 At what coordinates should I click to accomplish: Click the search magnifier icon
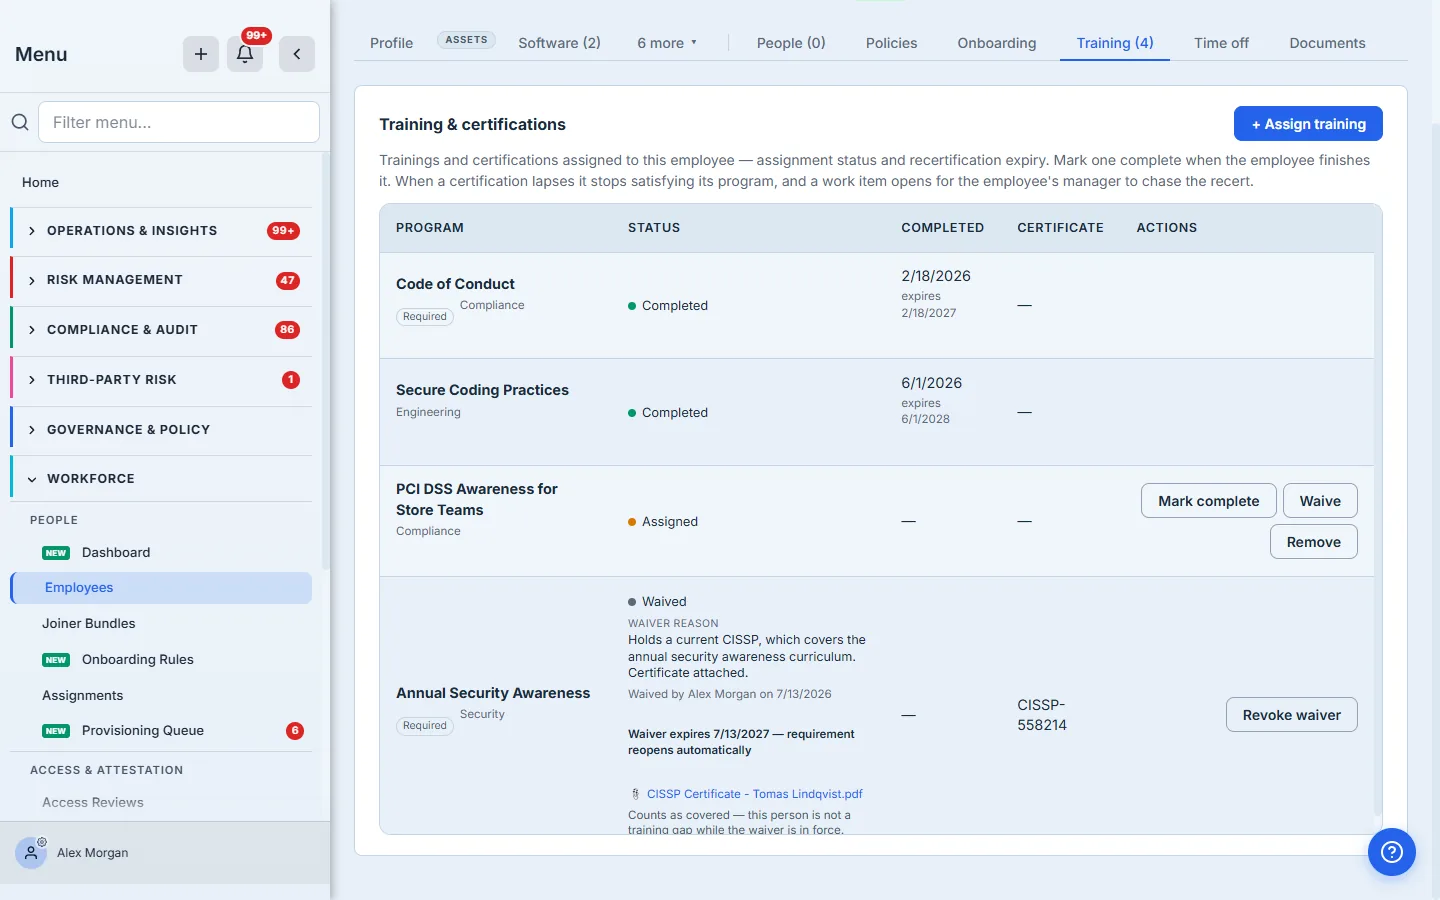(20, 122)
